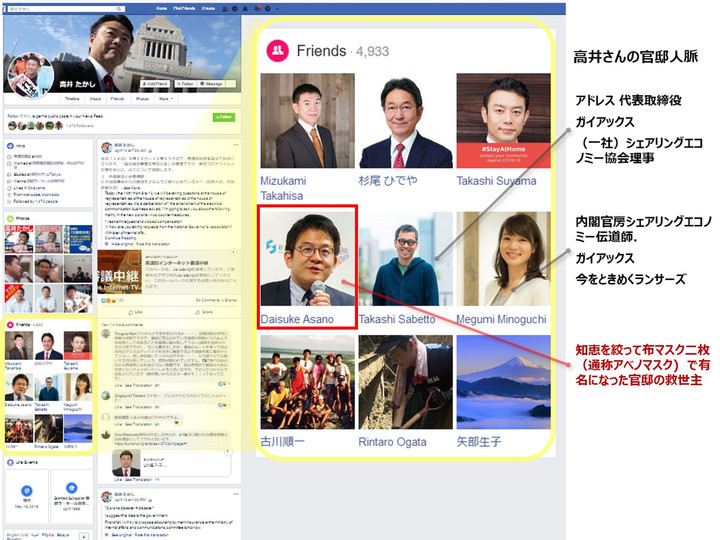This screenshot has height=540, width=720.
Task: Click the Message button on cover
Action: (211, 84)
